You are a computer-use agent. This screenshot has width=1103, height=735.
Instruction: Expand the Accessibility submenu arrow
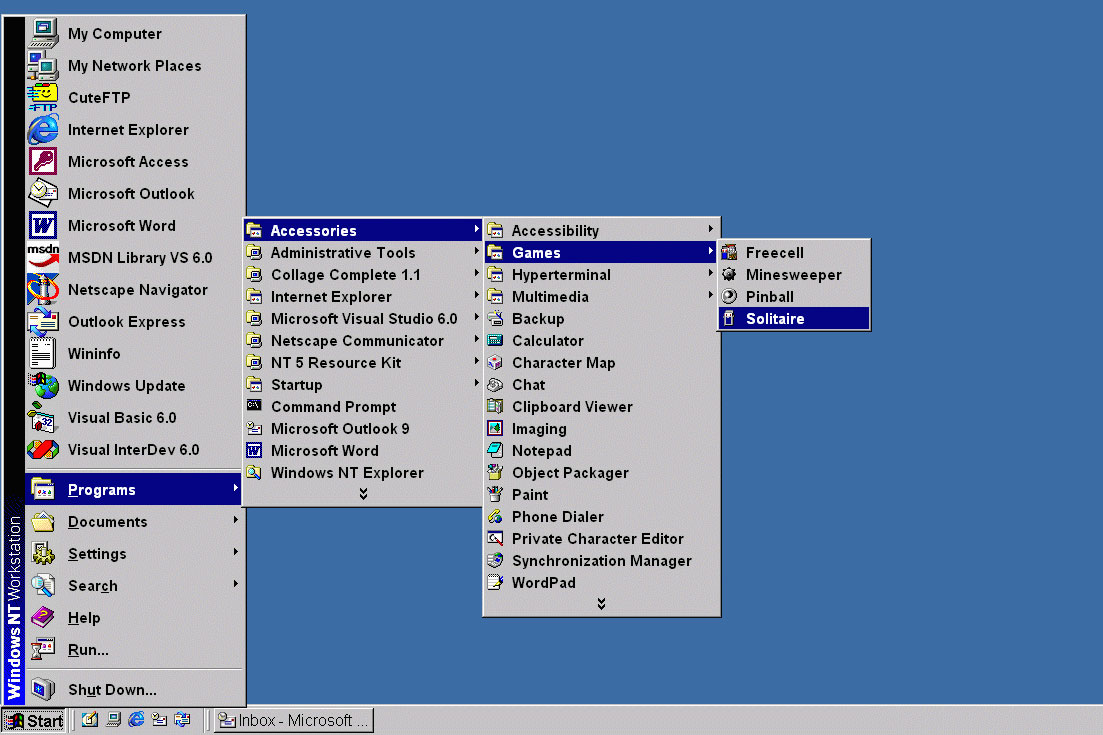(x=711, y=229)
